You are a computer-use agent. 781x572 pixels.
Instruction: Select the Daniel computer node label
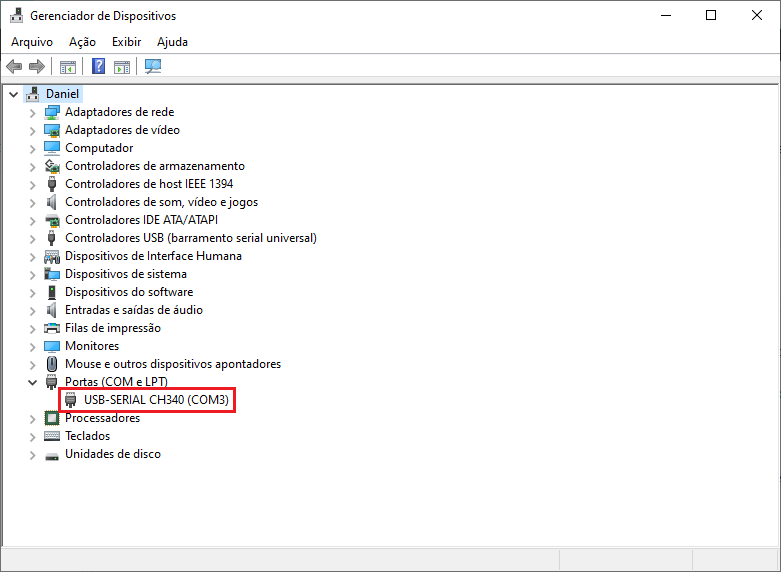coord(62,94)
